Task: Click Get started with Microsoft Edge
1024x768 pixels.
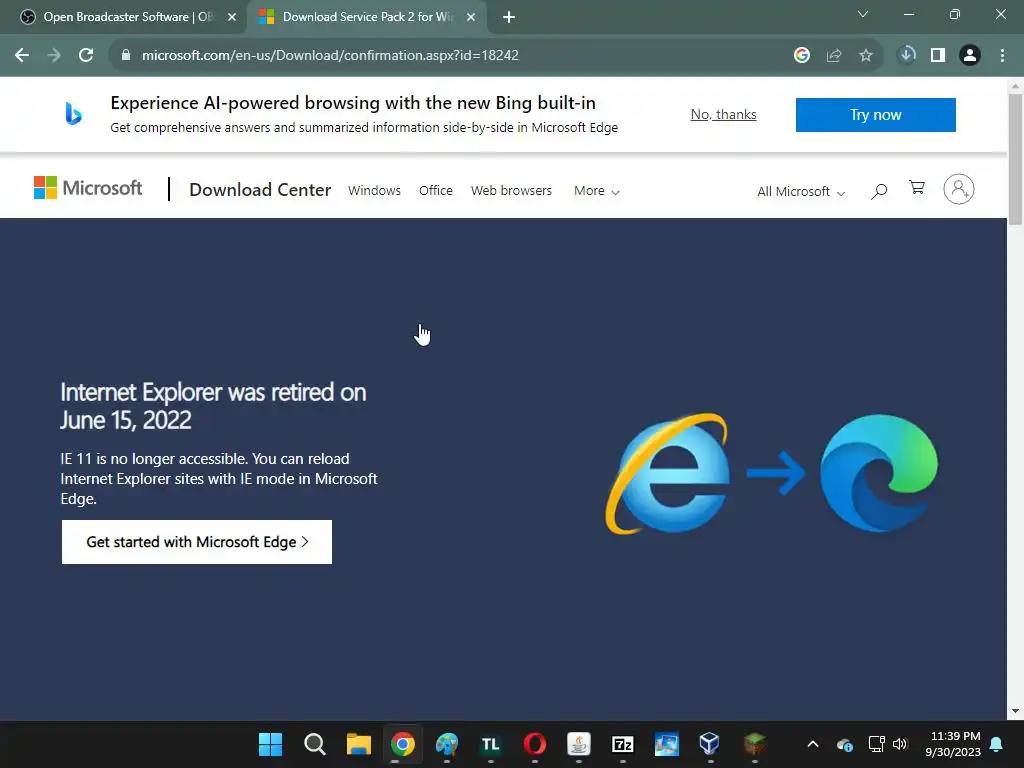Action: coord(197,542)
